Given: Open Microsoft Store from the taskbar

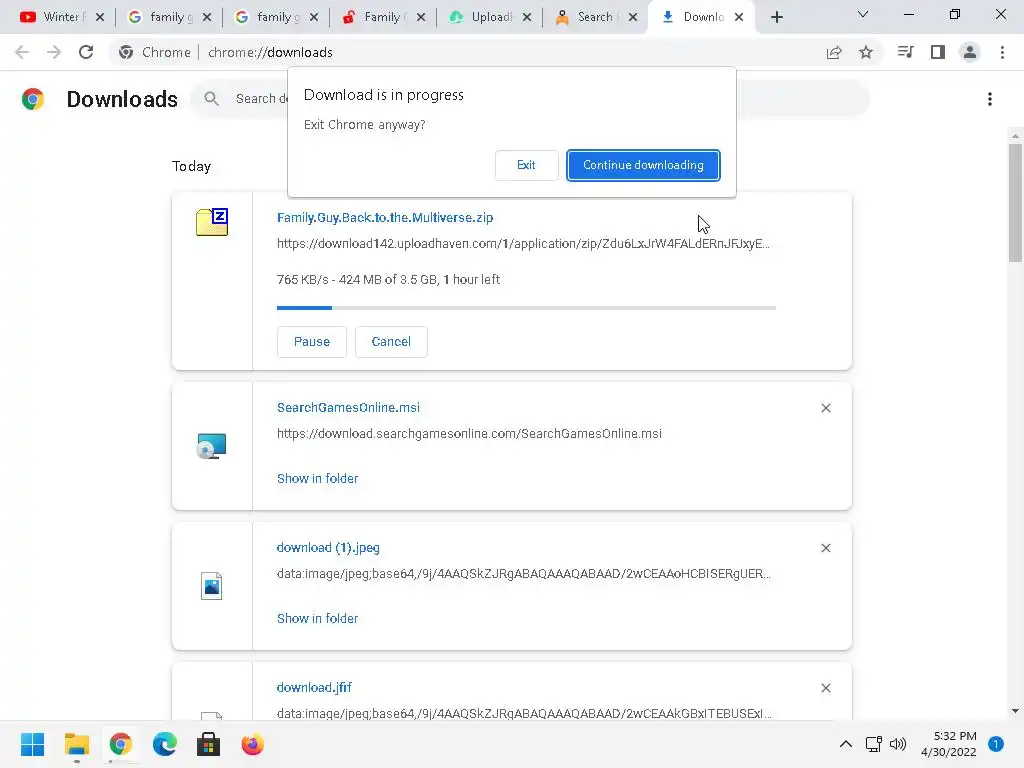Looking at the screenshot, I should (208, 744).
